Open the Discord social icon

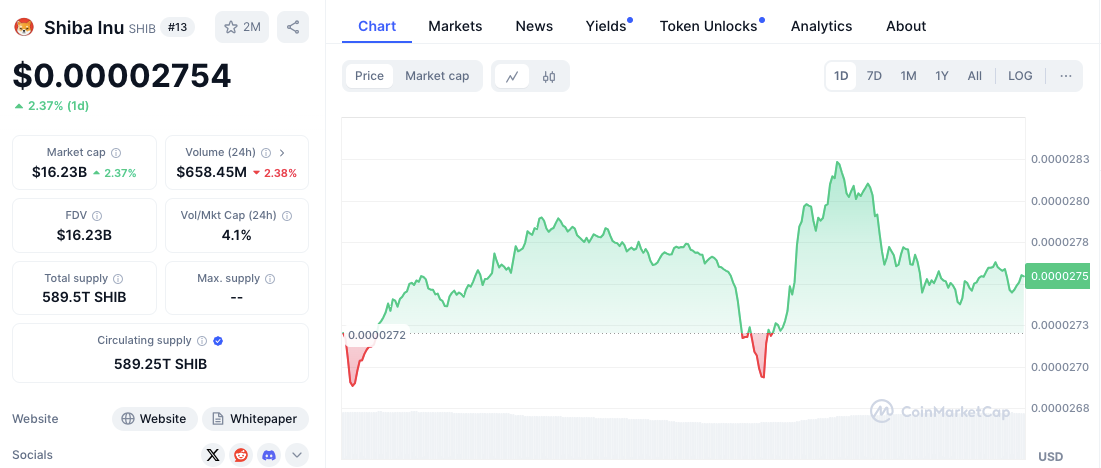point(269,455)
